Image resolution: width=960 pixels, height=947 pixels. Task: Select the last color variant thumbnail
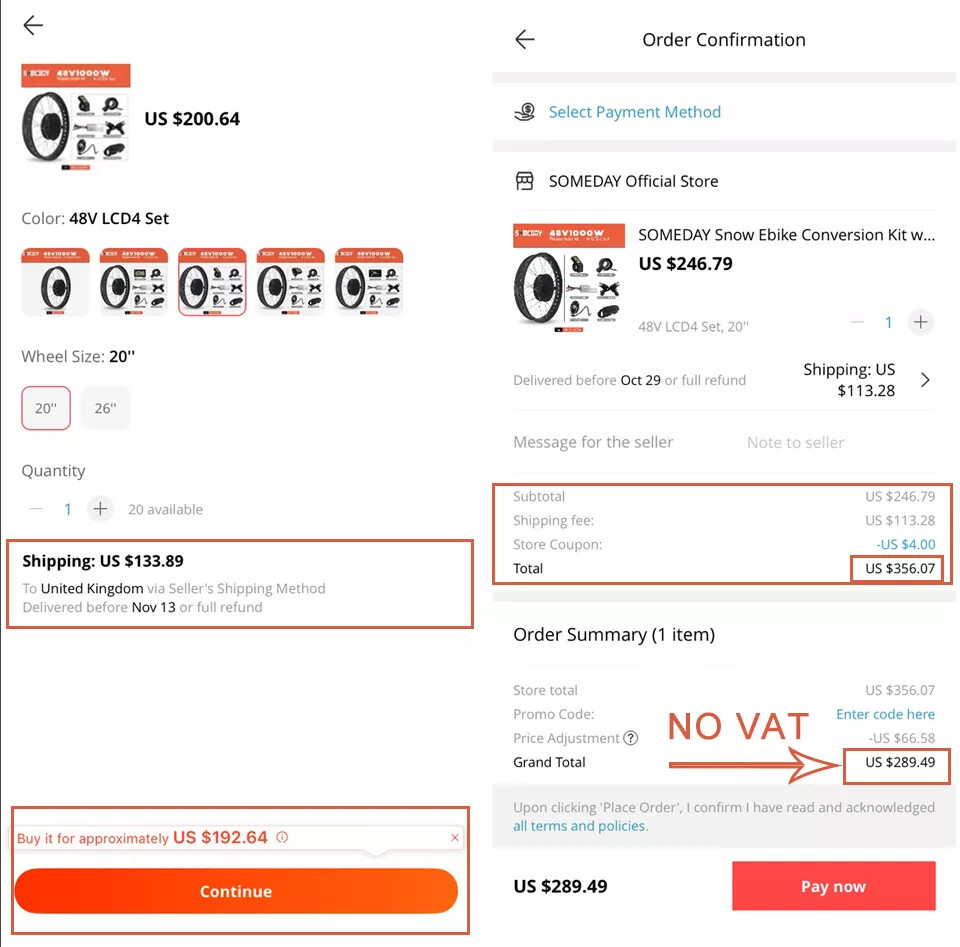point(369,282)
